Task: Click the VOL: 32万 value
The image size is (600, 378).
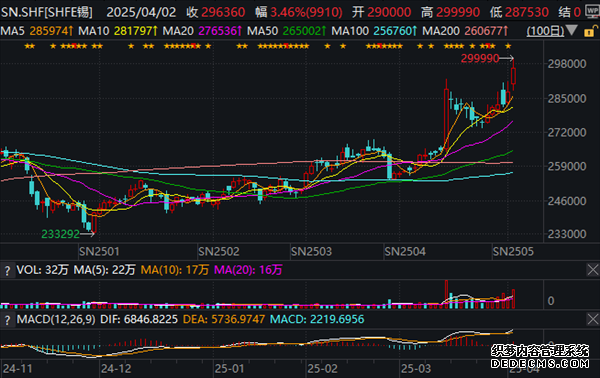Action: pos(42,270)
